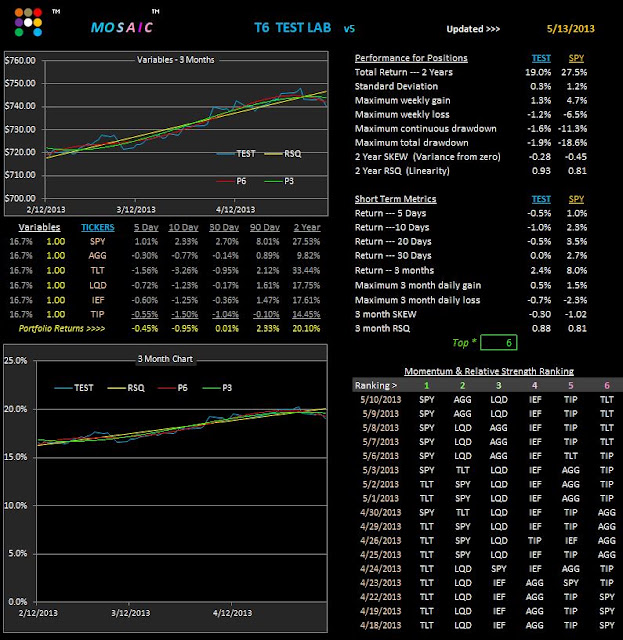Click Maximum continuous drawdown row label
The image size is (623, 640).
[425, 129]
